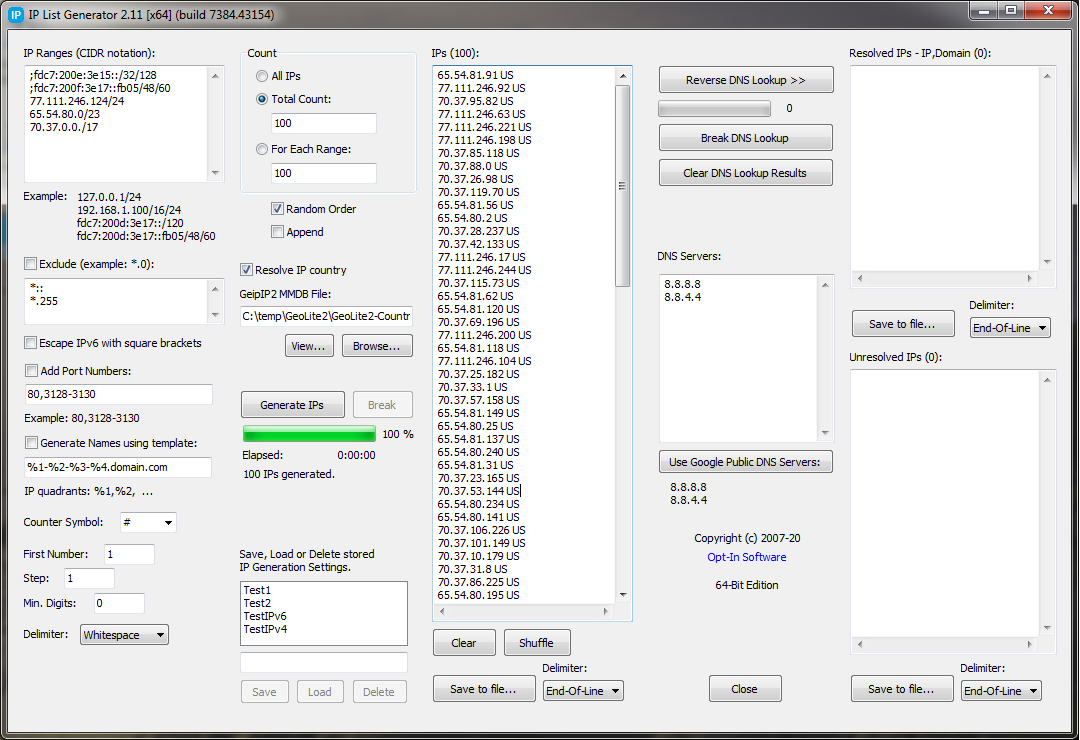Screen dimensions: 1080x740
Task: Enable the Append checkbox
Action: click(x=278, y=232)
